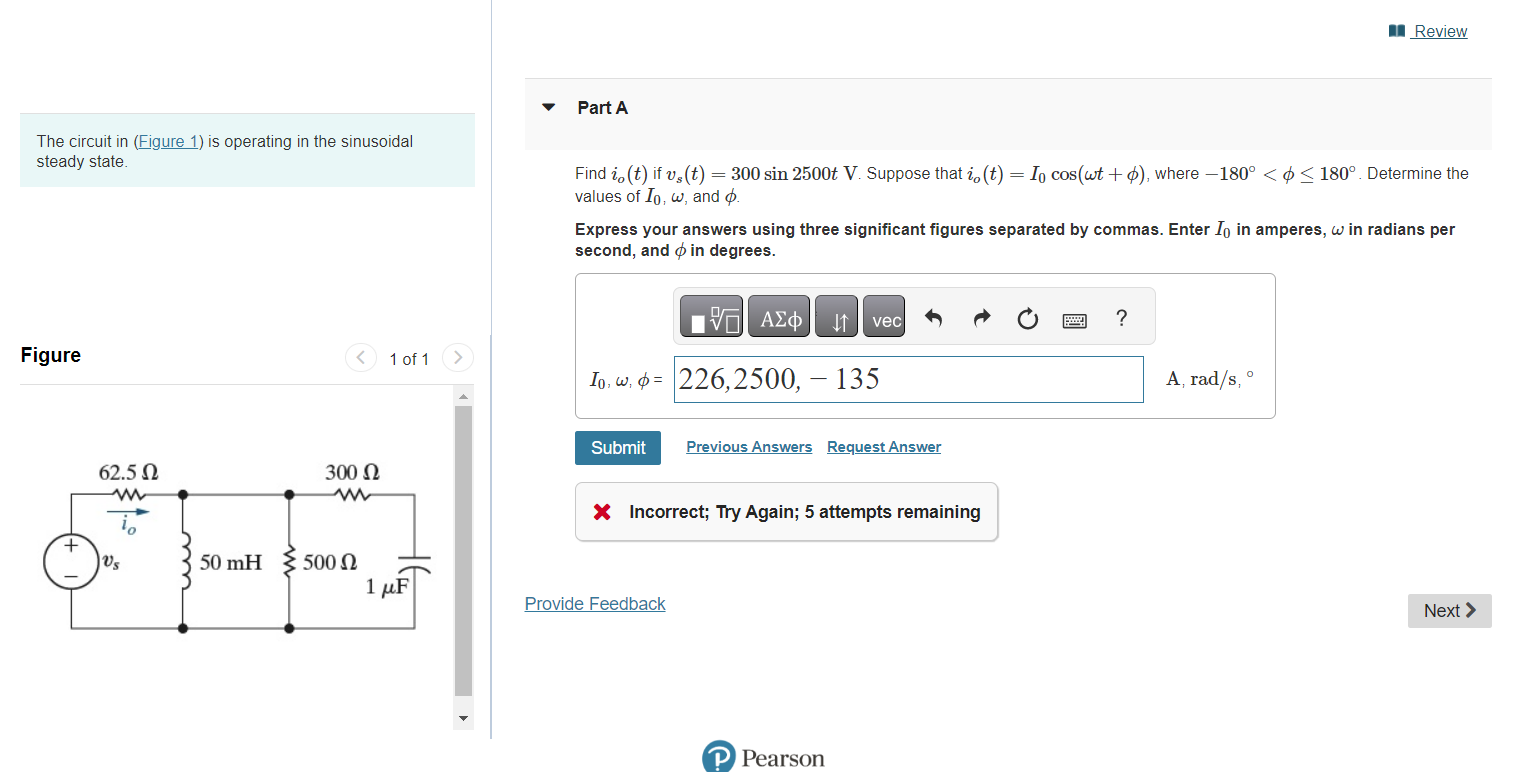
Task: Open Provide Feedback link
Action: 595,604
